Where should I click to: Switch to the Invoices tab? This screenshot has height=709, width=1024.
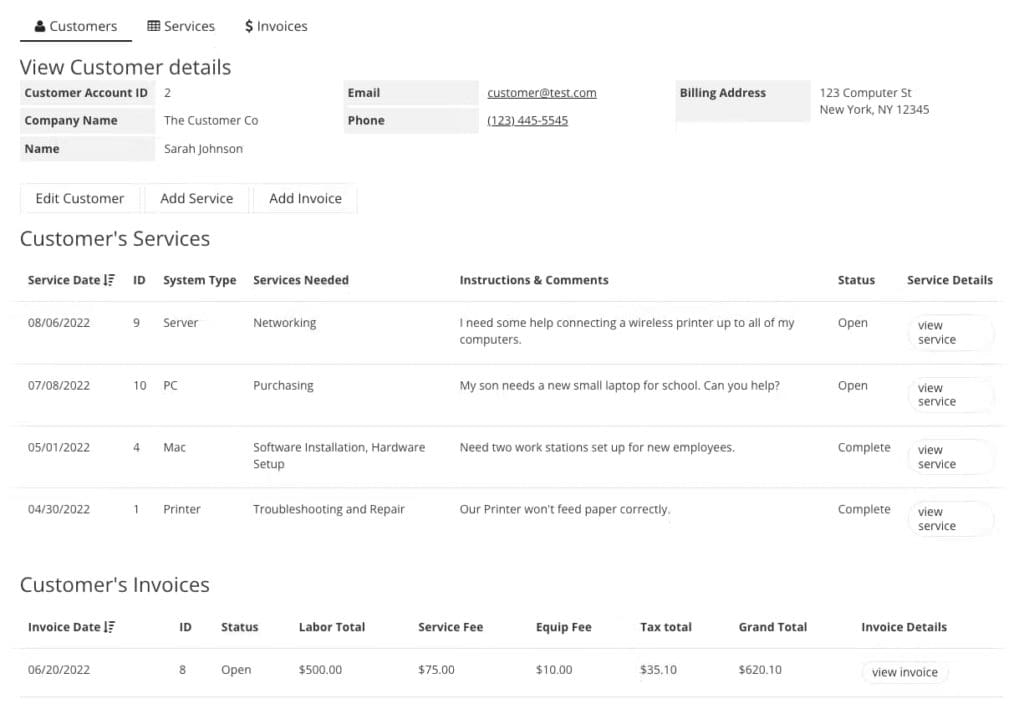tap(276, 27)
